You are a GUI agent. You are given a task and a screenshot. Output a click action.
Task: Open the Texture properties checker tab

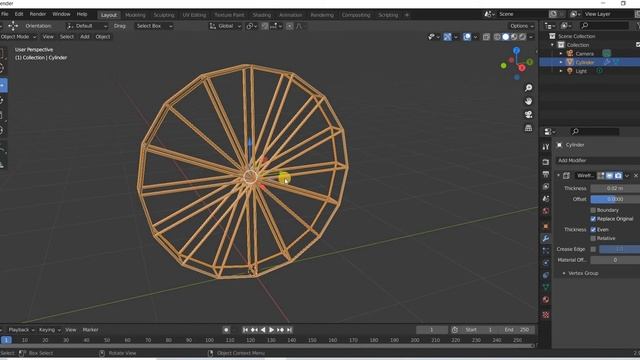[x=546, y=315]
